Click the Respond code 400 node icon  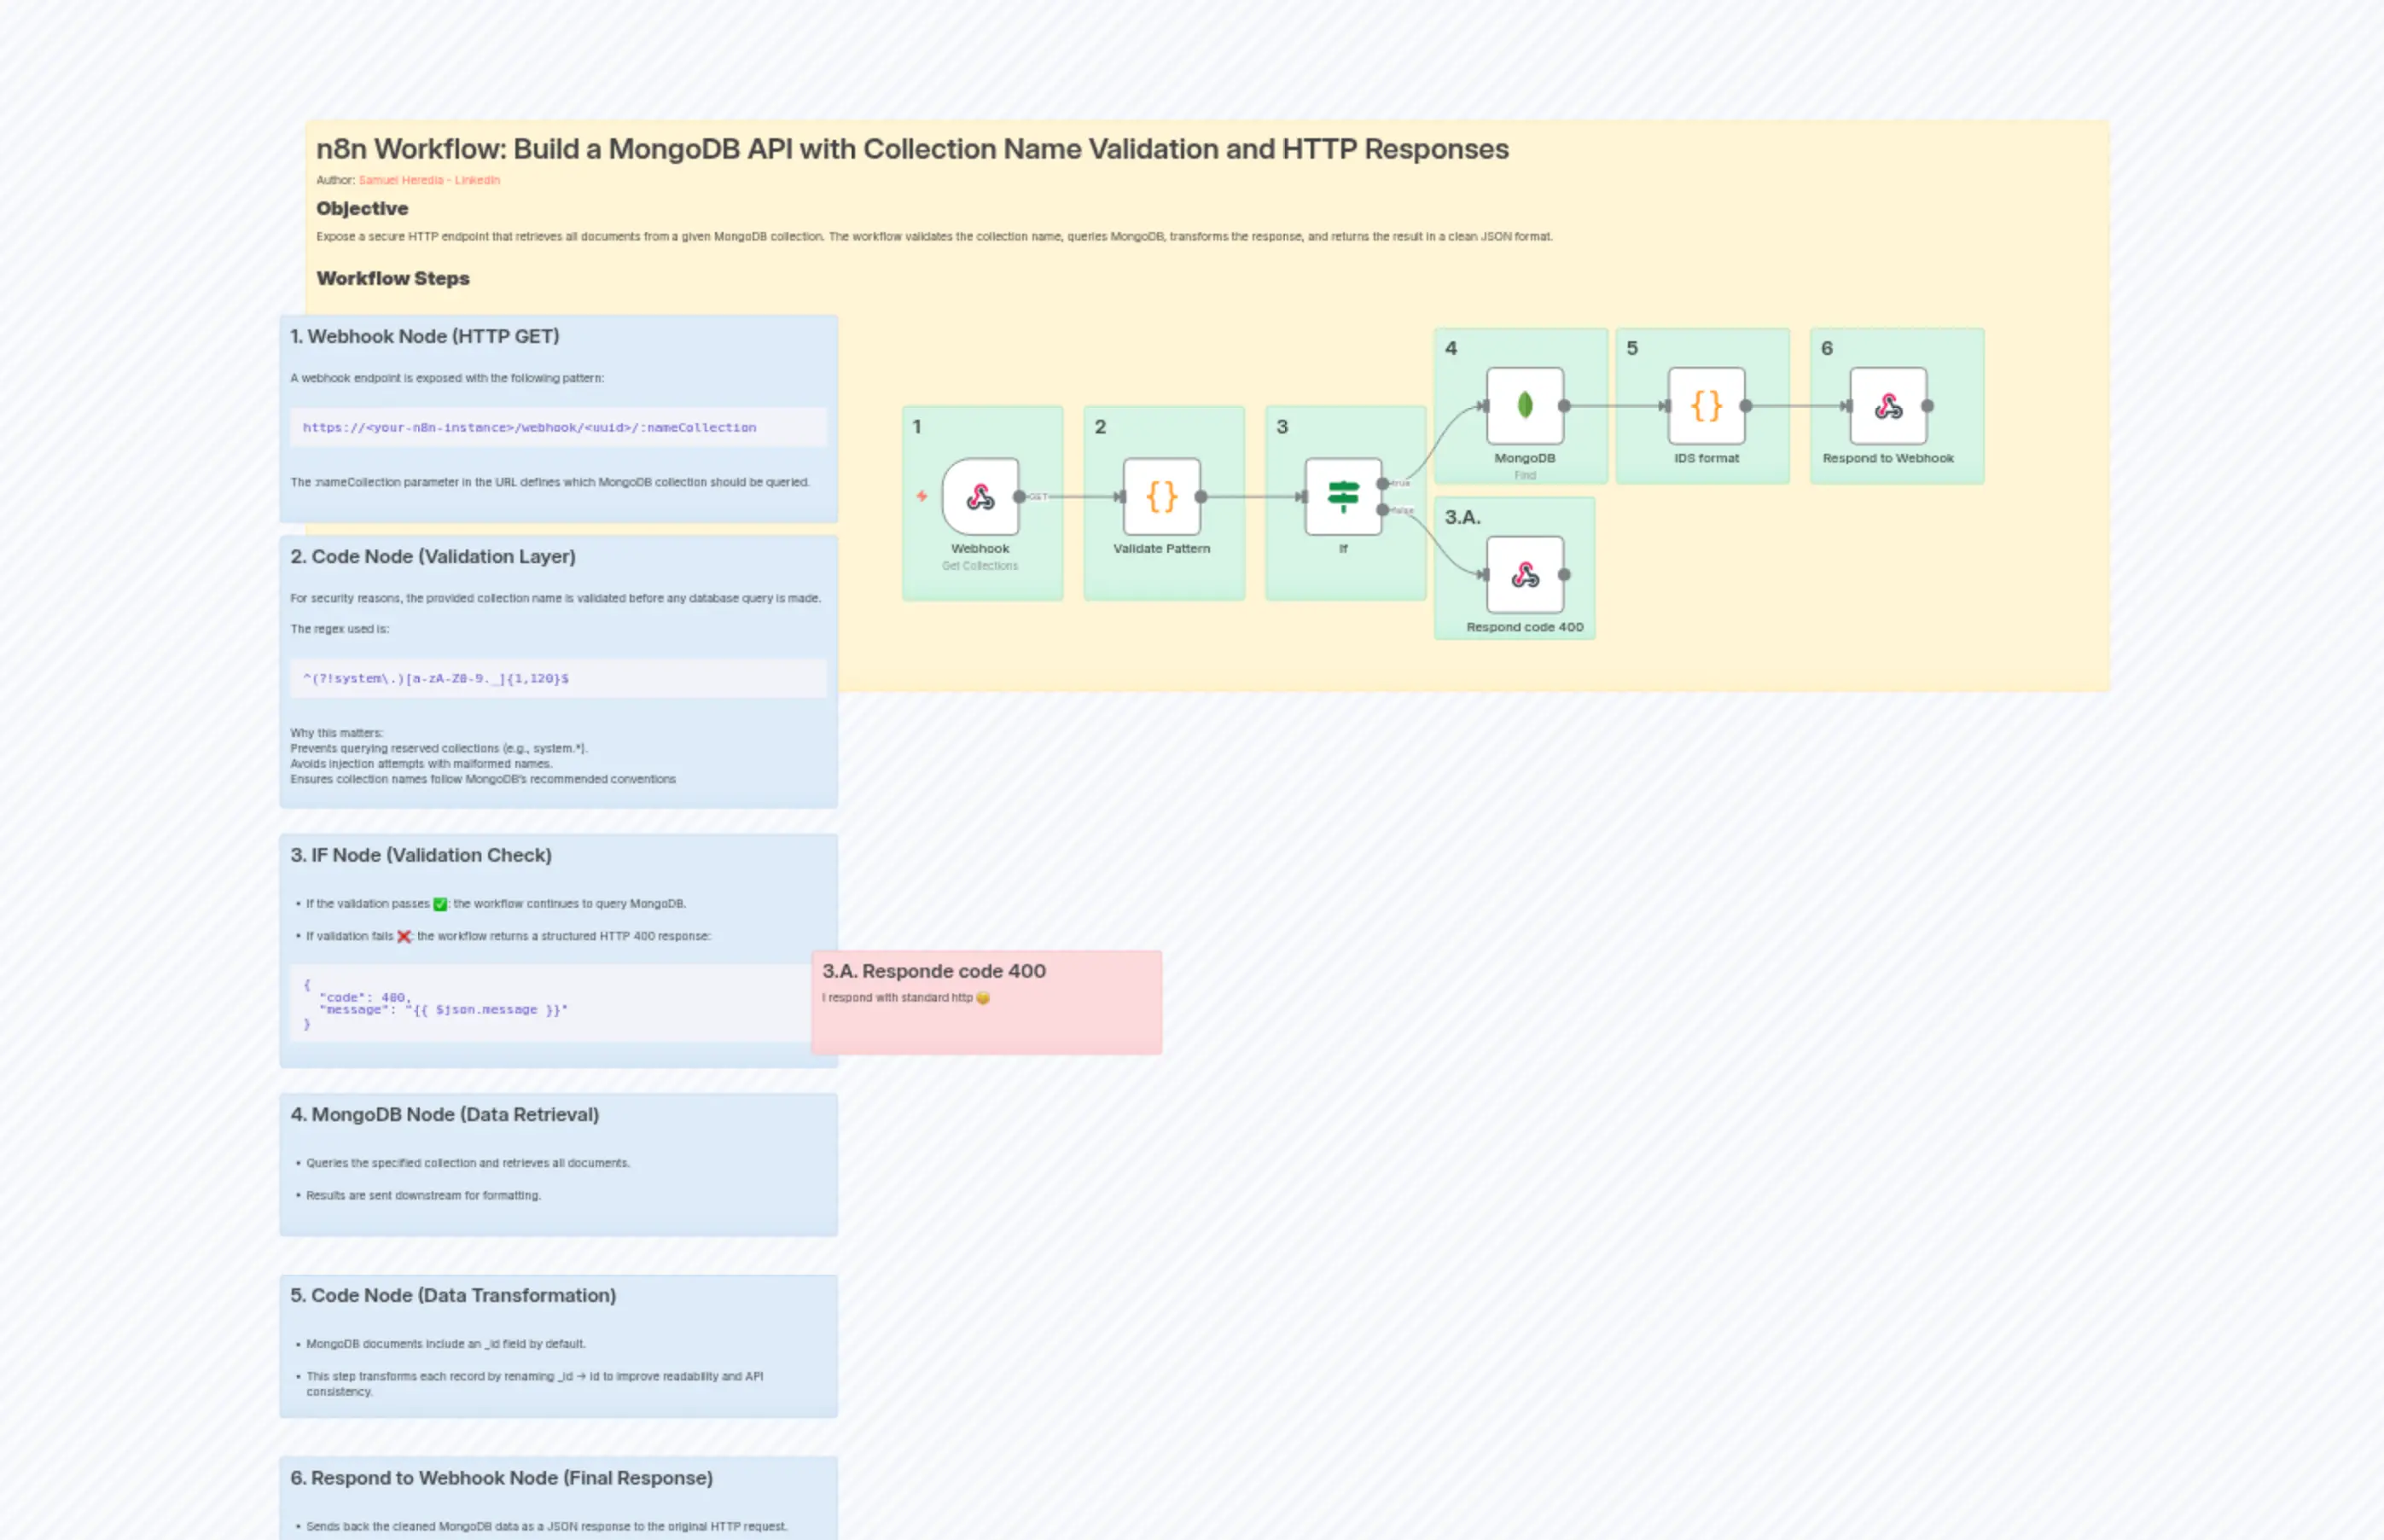click(1524, 575)
